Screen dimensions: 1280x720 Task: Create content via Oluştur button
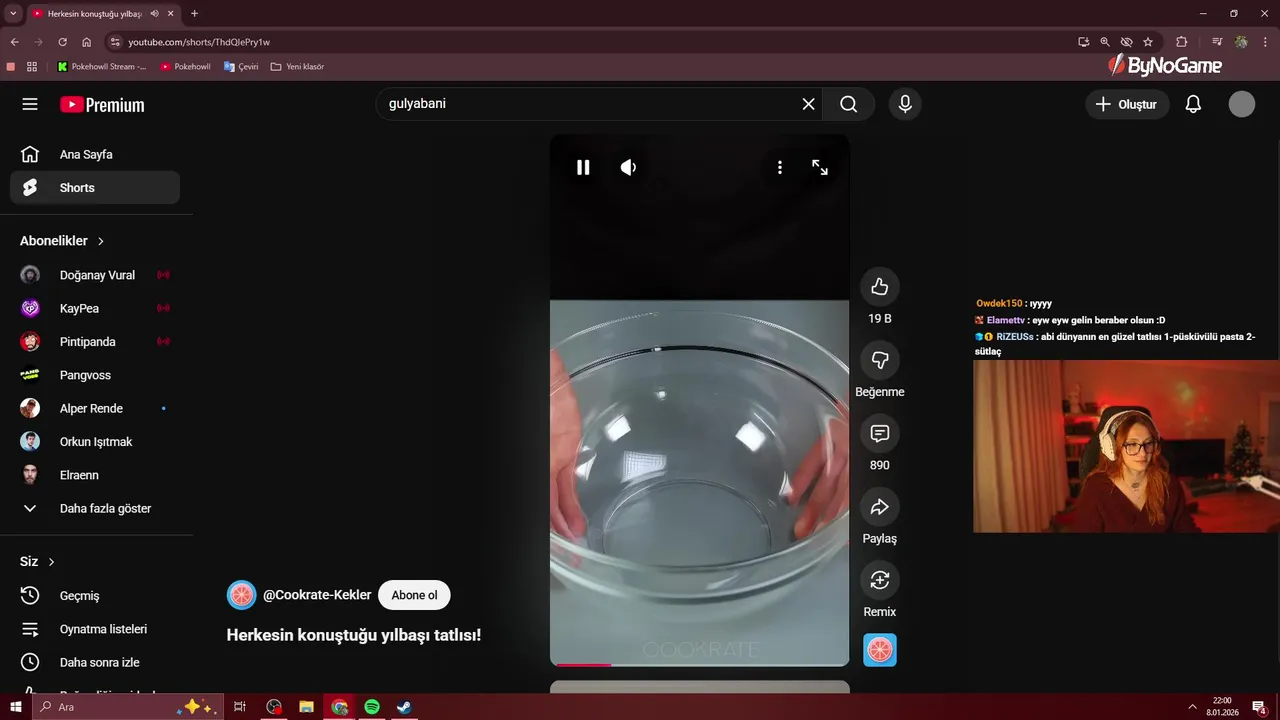1127,104
